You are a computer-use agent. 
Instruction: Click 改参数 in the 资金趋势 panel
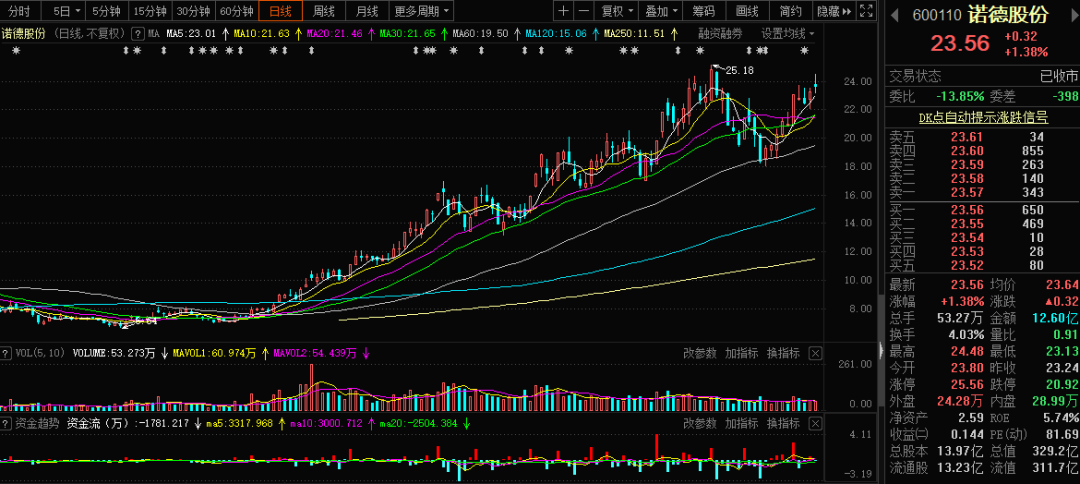(x=700, y=423)
